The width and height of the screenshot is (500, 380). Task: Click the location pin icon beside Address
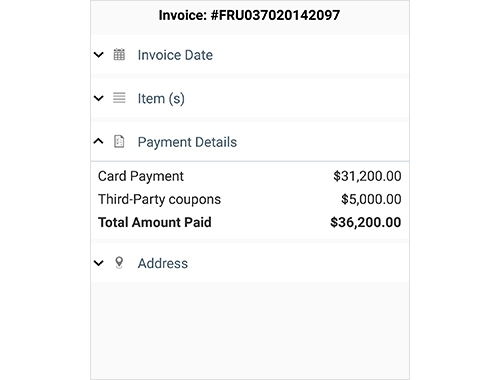[119, 263]
